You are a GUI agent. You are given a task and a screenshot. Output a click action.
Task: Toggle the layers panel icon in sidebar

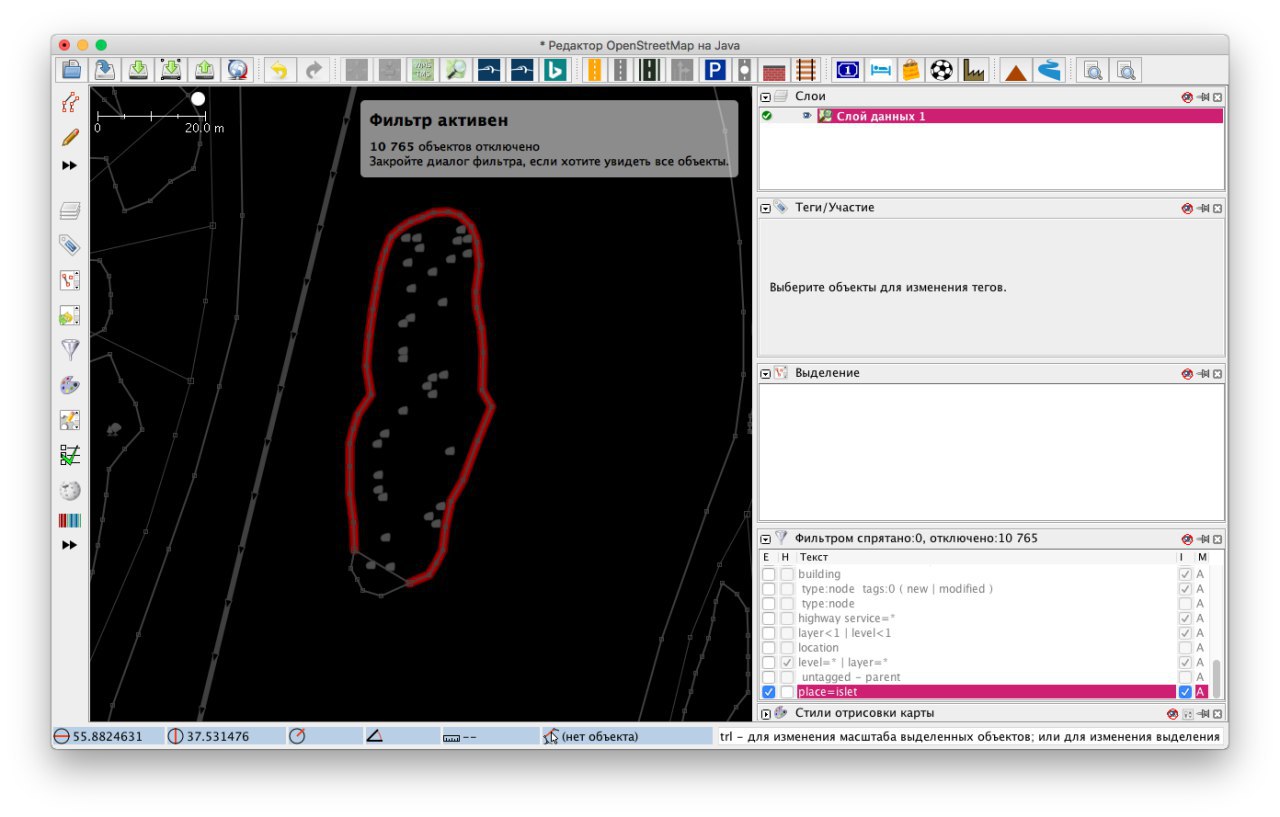(69, 211)
